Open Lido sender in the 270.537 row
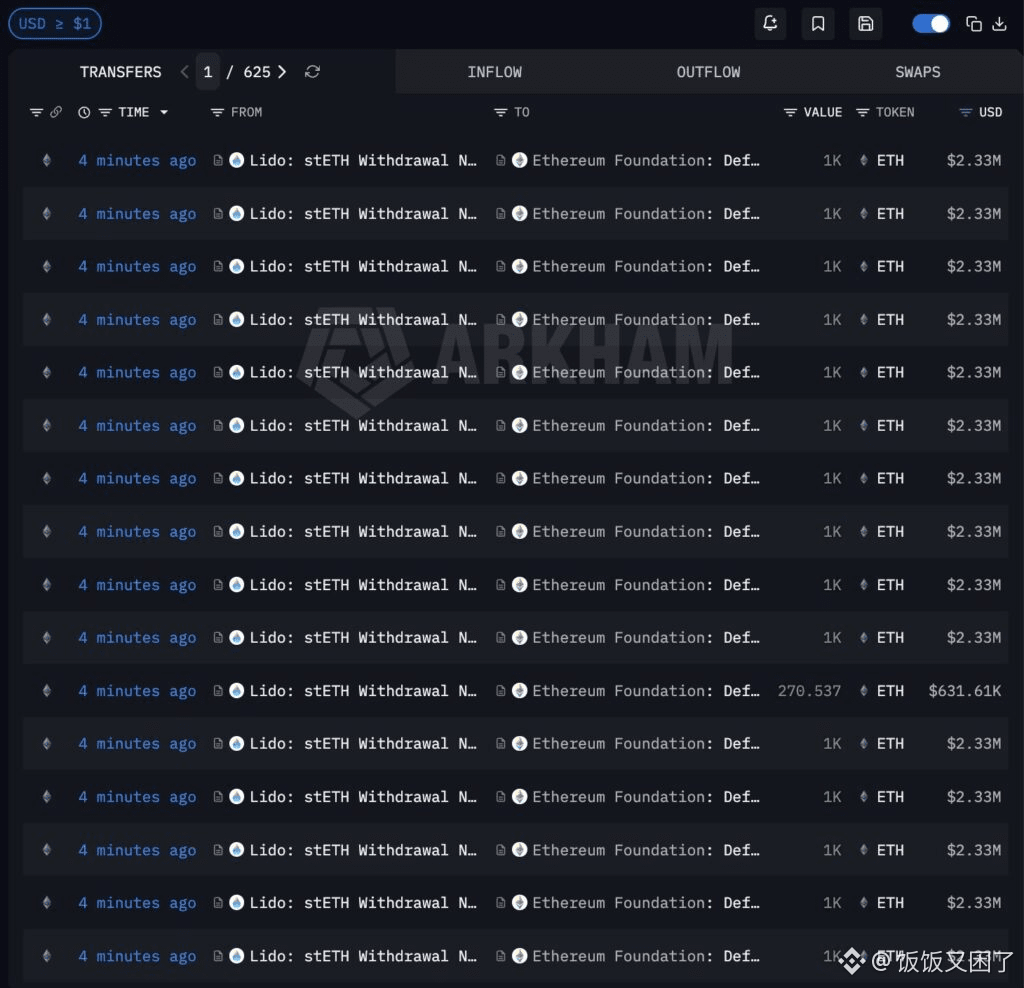 pyautogui.click(x=363, y=691)
